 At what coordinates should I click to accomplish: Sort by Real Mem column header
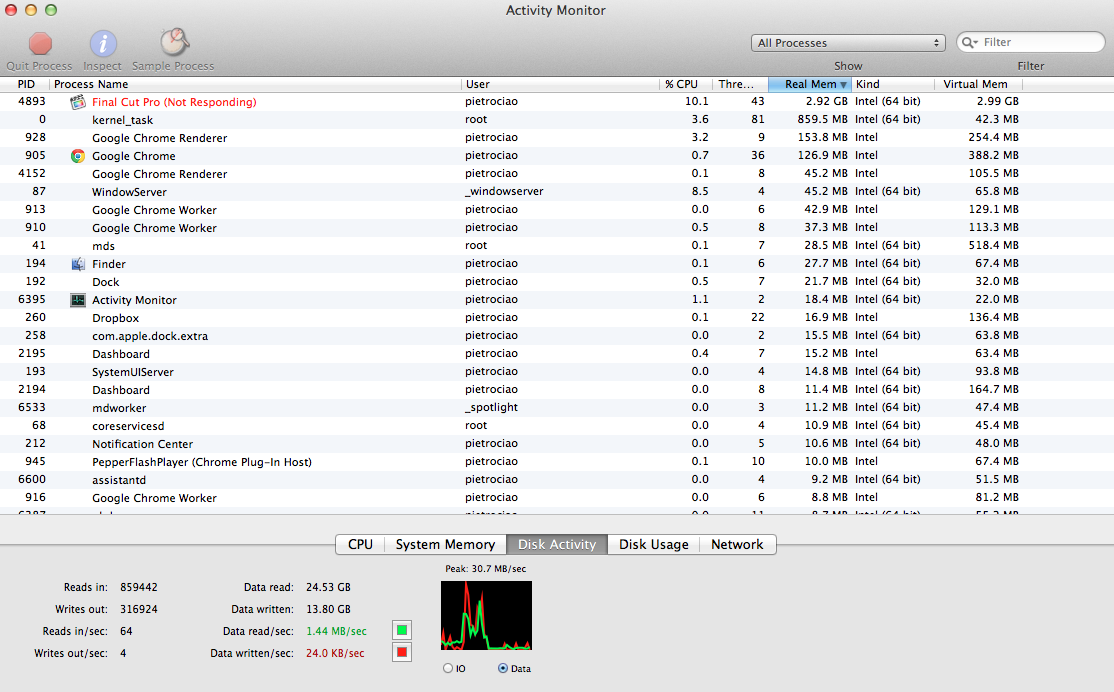coord(810,84)
